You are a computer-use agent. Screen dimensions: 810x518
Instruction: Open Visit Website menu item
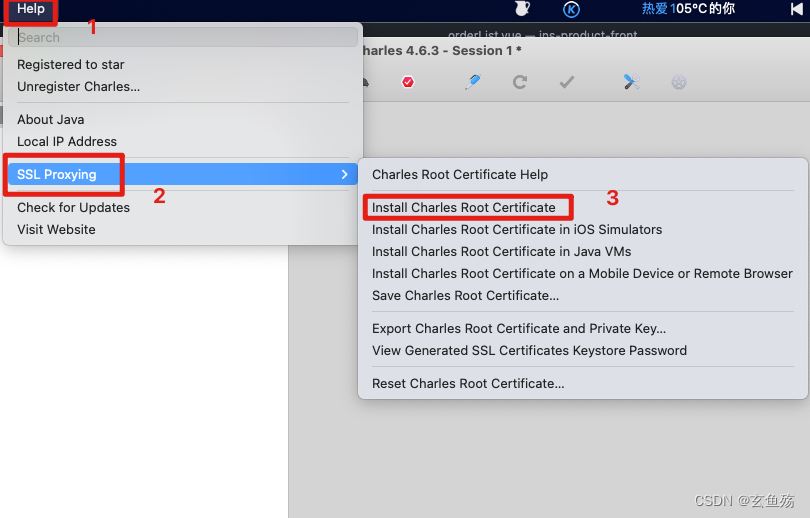tap(56, 229)
